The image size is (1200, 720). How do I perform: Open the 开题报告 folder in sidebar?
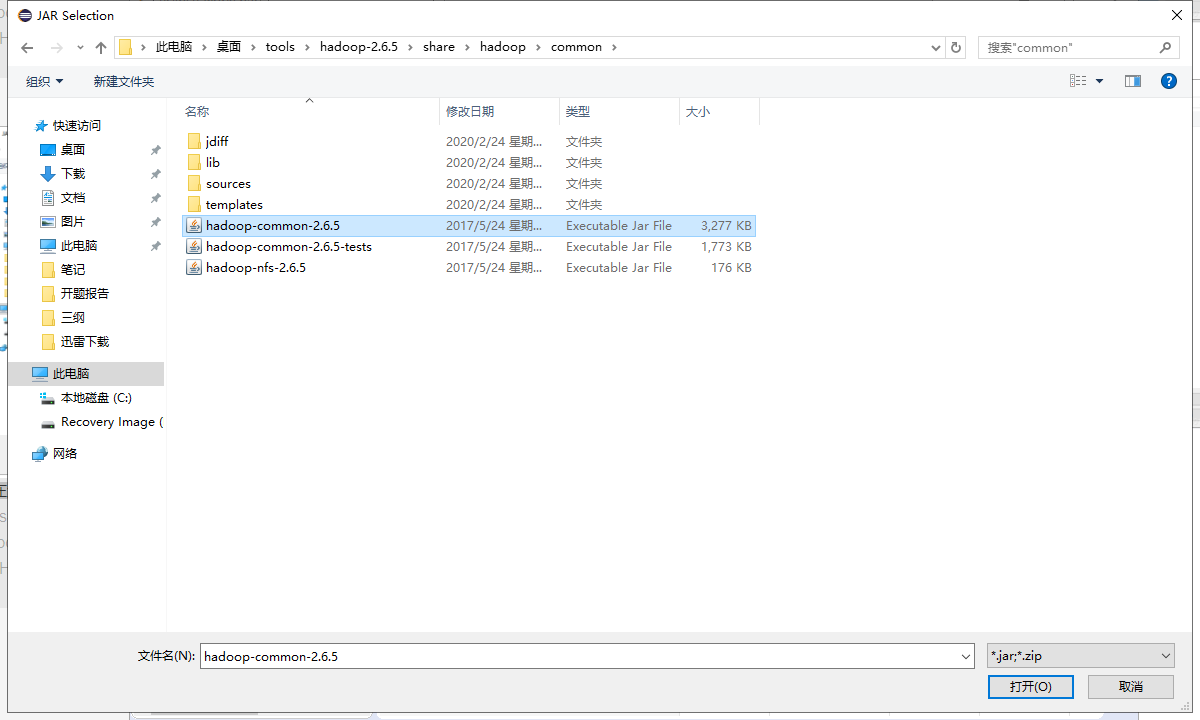85,293
